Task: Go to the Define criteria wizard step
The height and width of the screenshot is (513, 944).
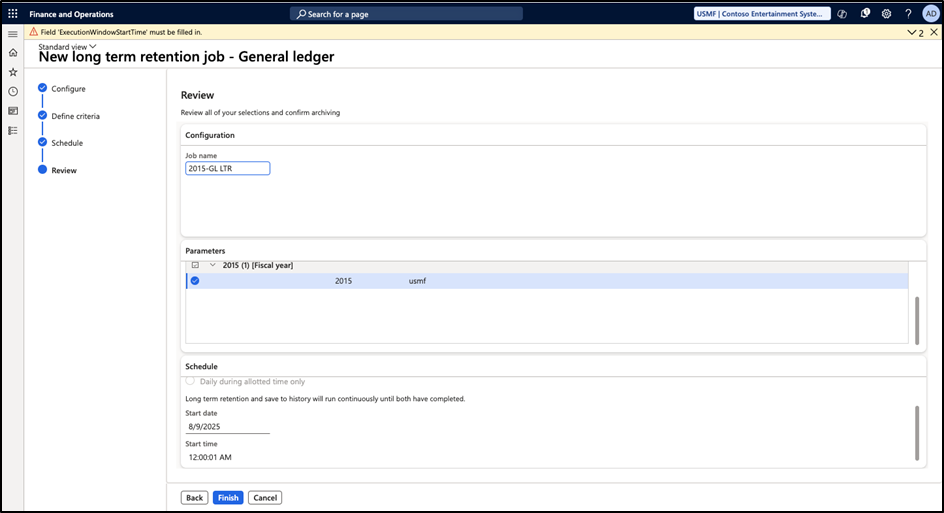Action: click(75, 116)
